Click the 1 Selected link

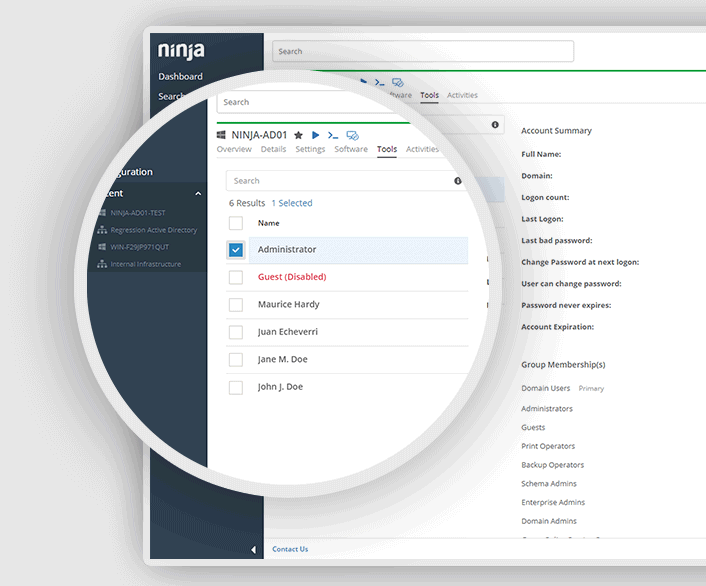coord(292,203)
